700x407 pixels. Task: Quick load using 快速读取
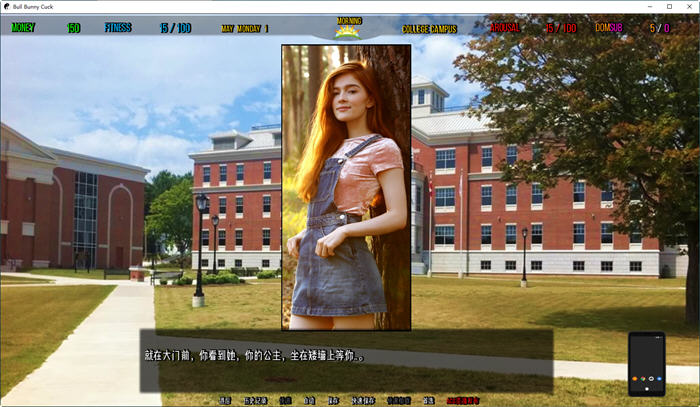pos(398,400)
